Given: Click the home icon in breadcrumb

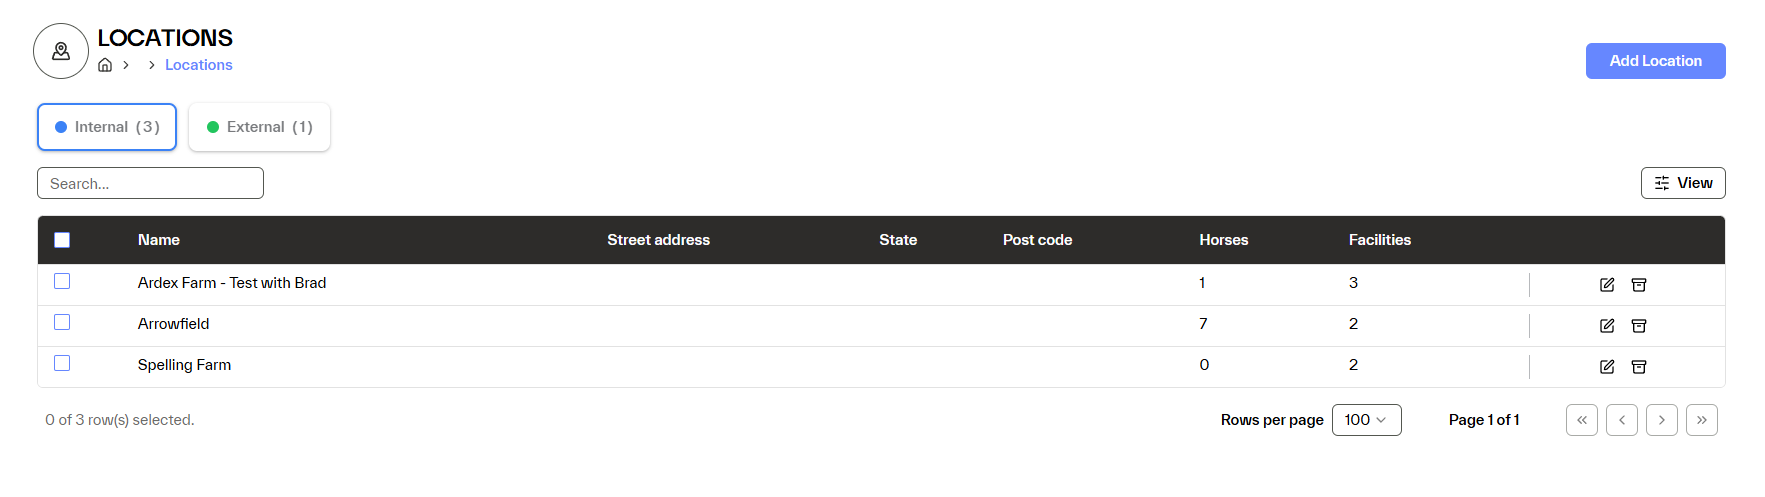Looking at the screenshot, I should point(105,65).
